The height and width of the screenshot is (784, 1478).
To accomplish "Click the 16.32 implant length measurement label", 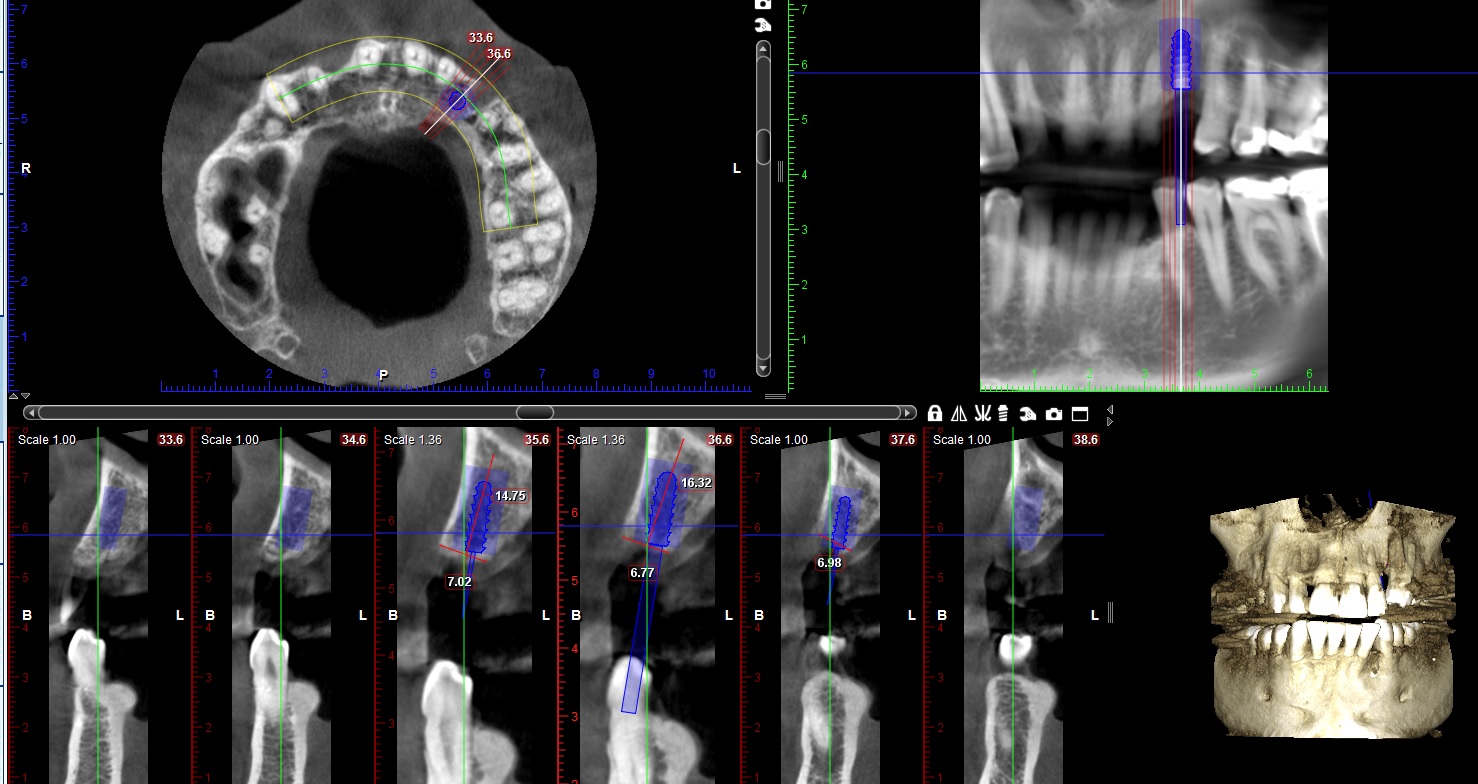I will 696,482.
